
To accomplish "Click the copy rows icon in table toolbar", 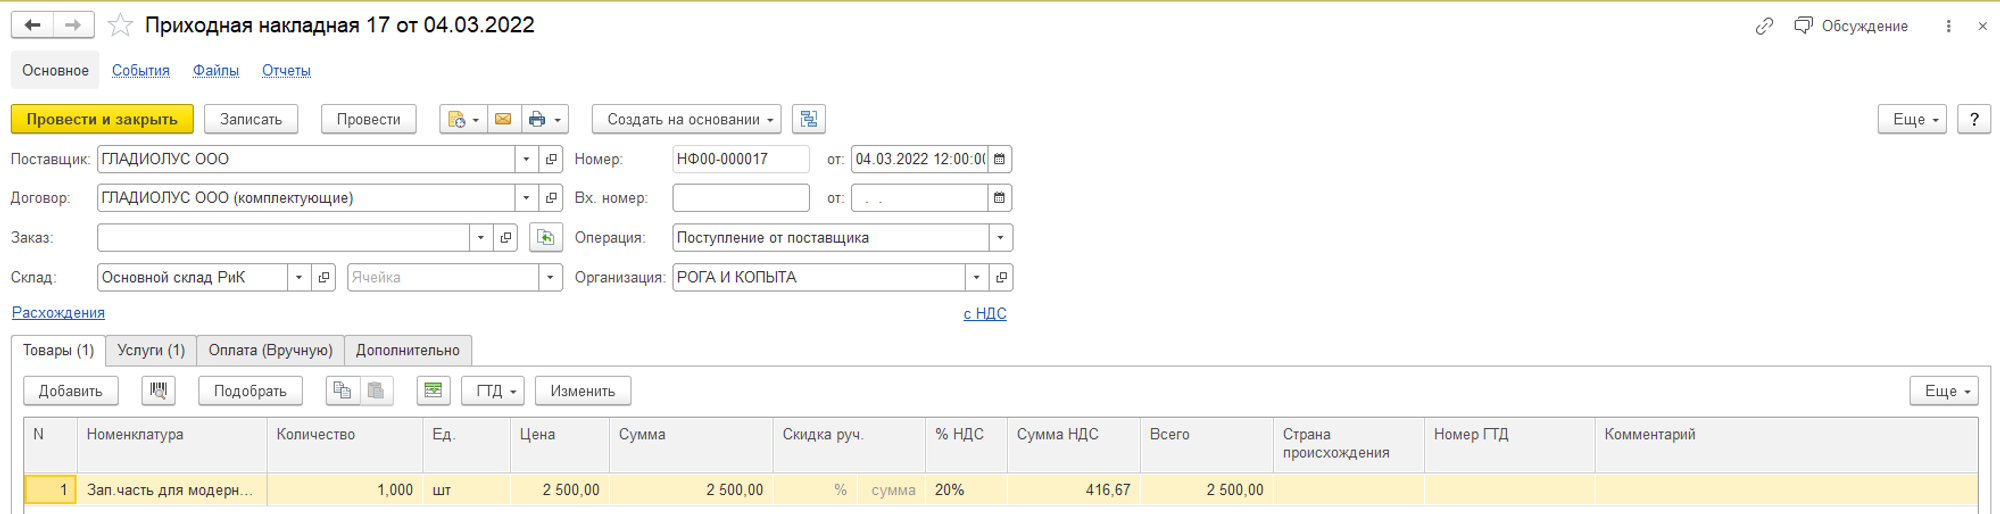I will tap(342, 391).
